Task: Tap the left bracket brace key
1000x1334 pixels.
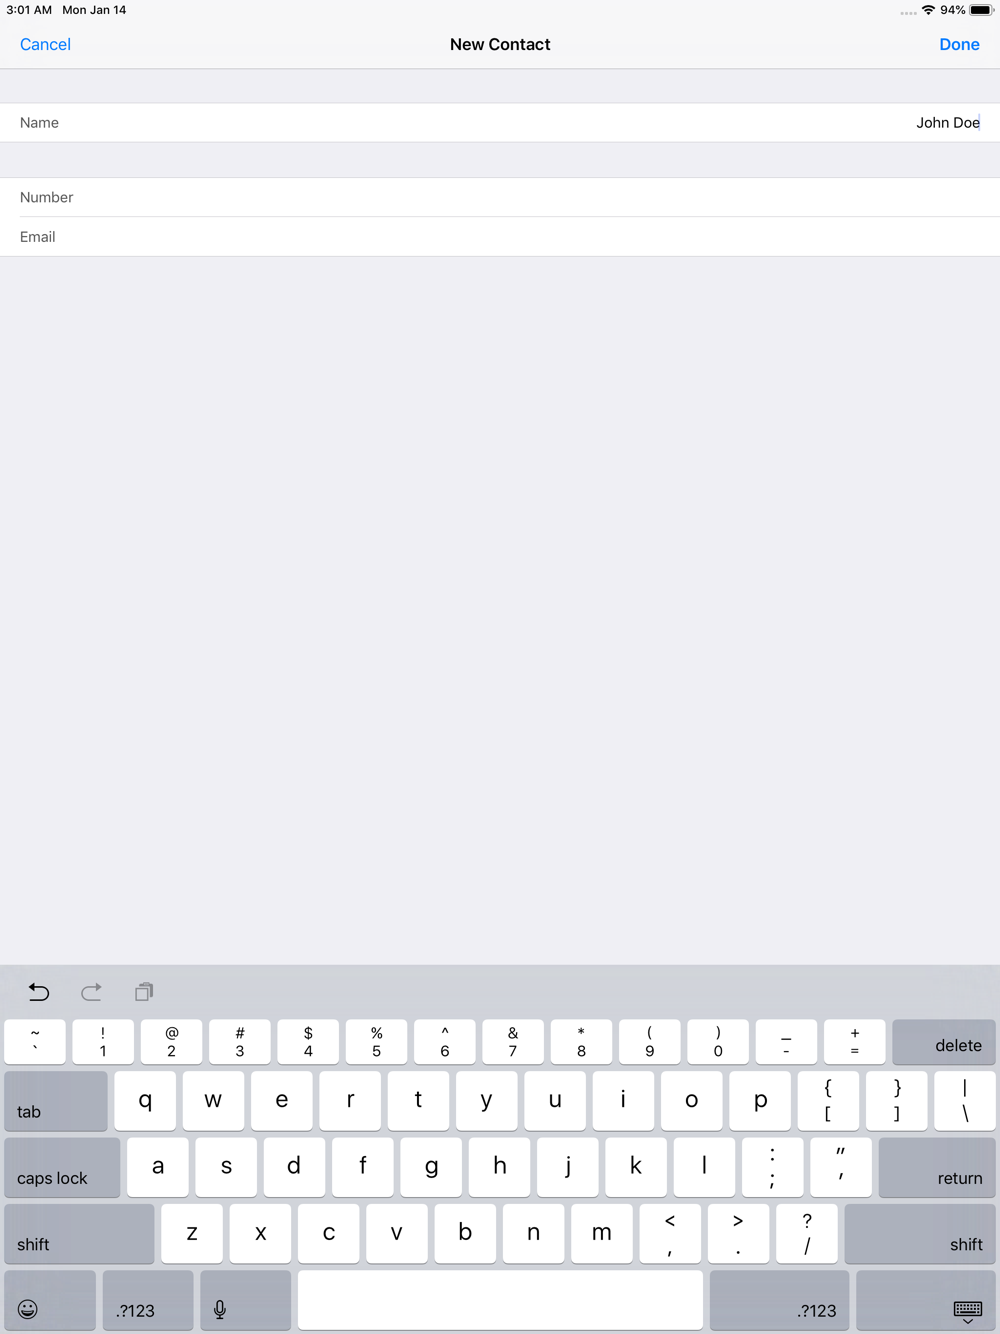Action: point(828,1101)
